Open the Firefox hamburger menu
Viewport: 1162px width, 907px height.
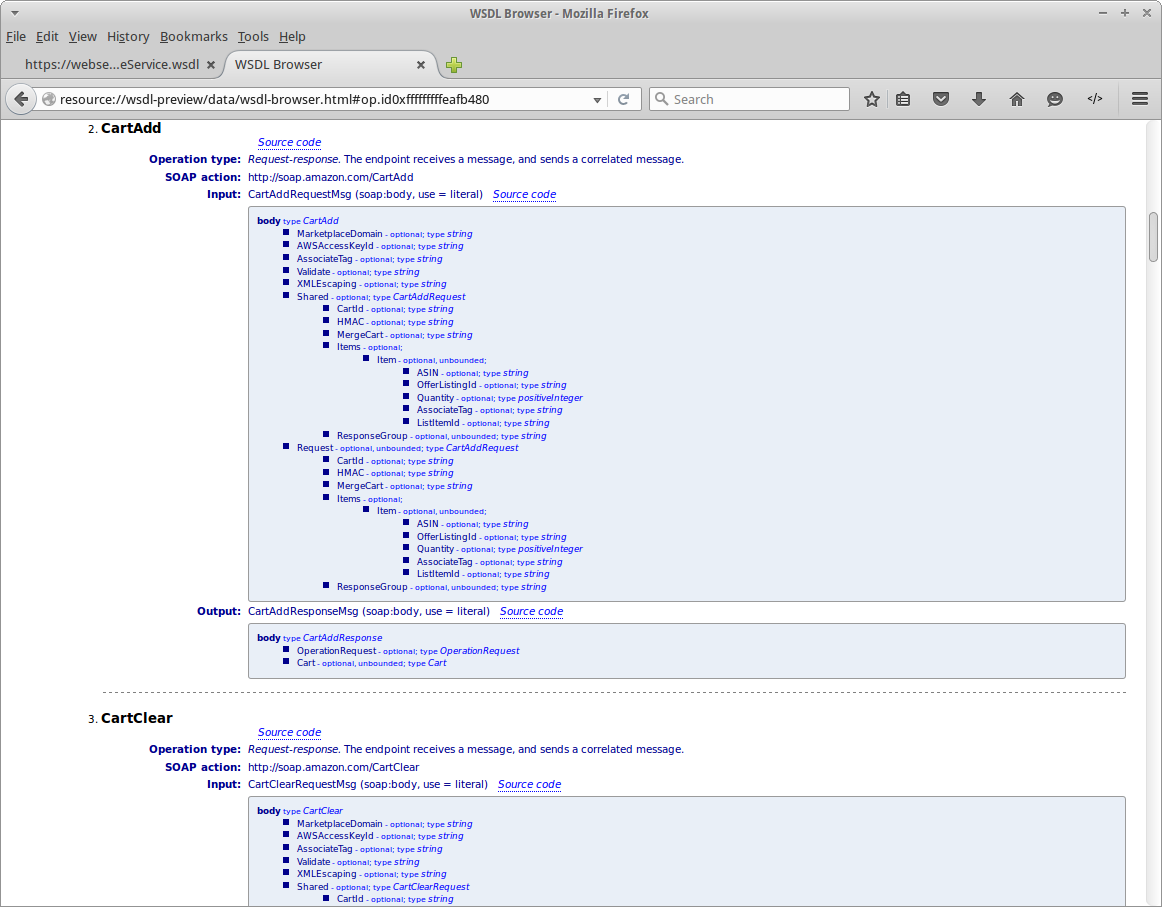point(1140,99)
